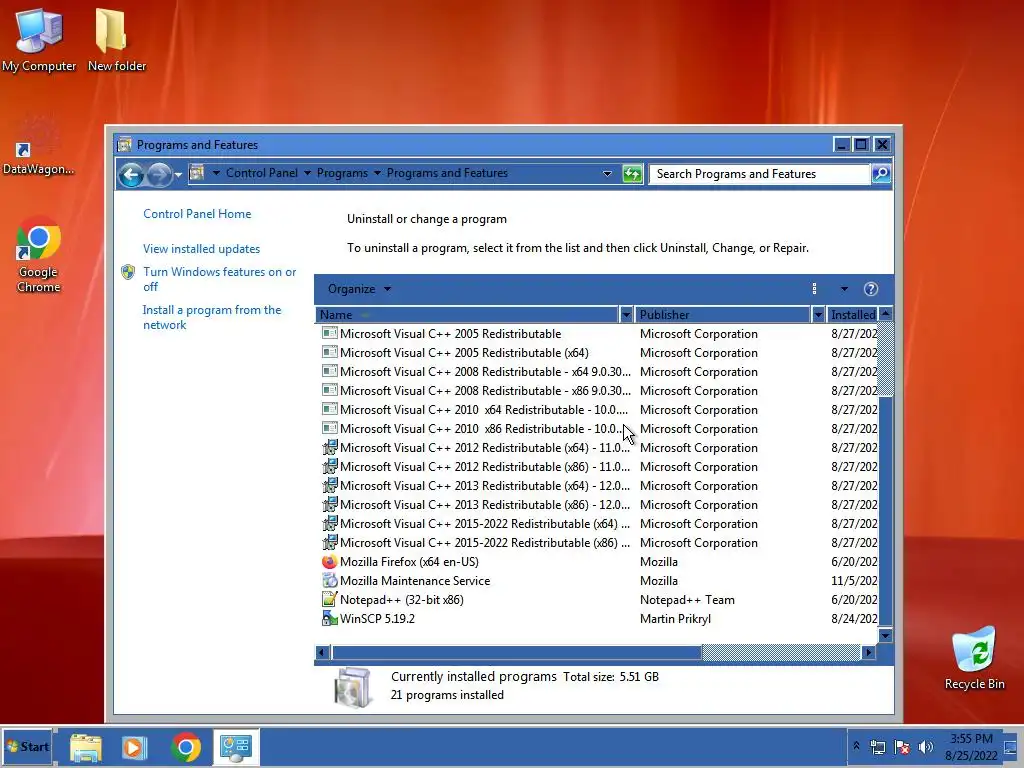The height and width of the screenshot is (768, 1024).
Task: Open media player from taskbar
Action: click(134, 747)
